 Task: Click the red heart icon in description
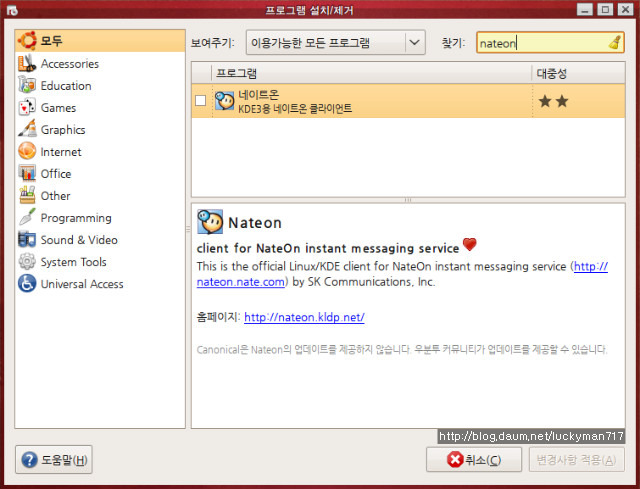pos(469,244)
